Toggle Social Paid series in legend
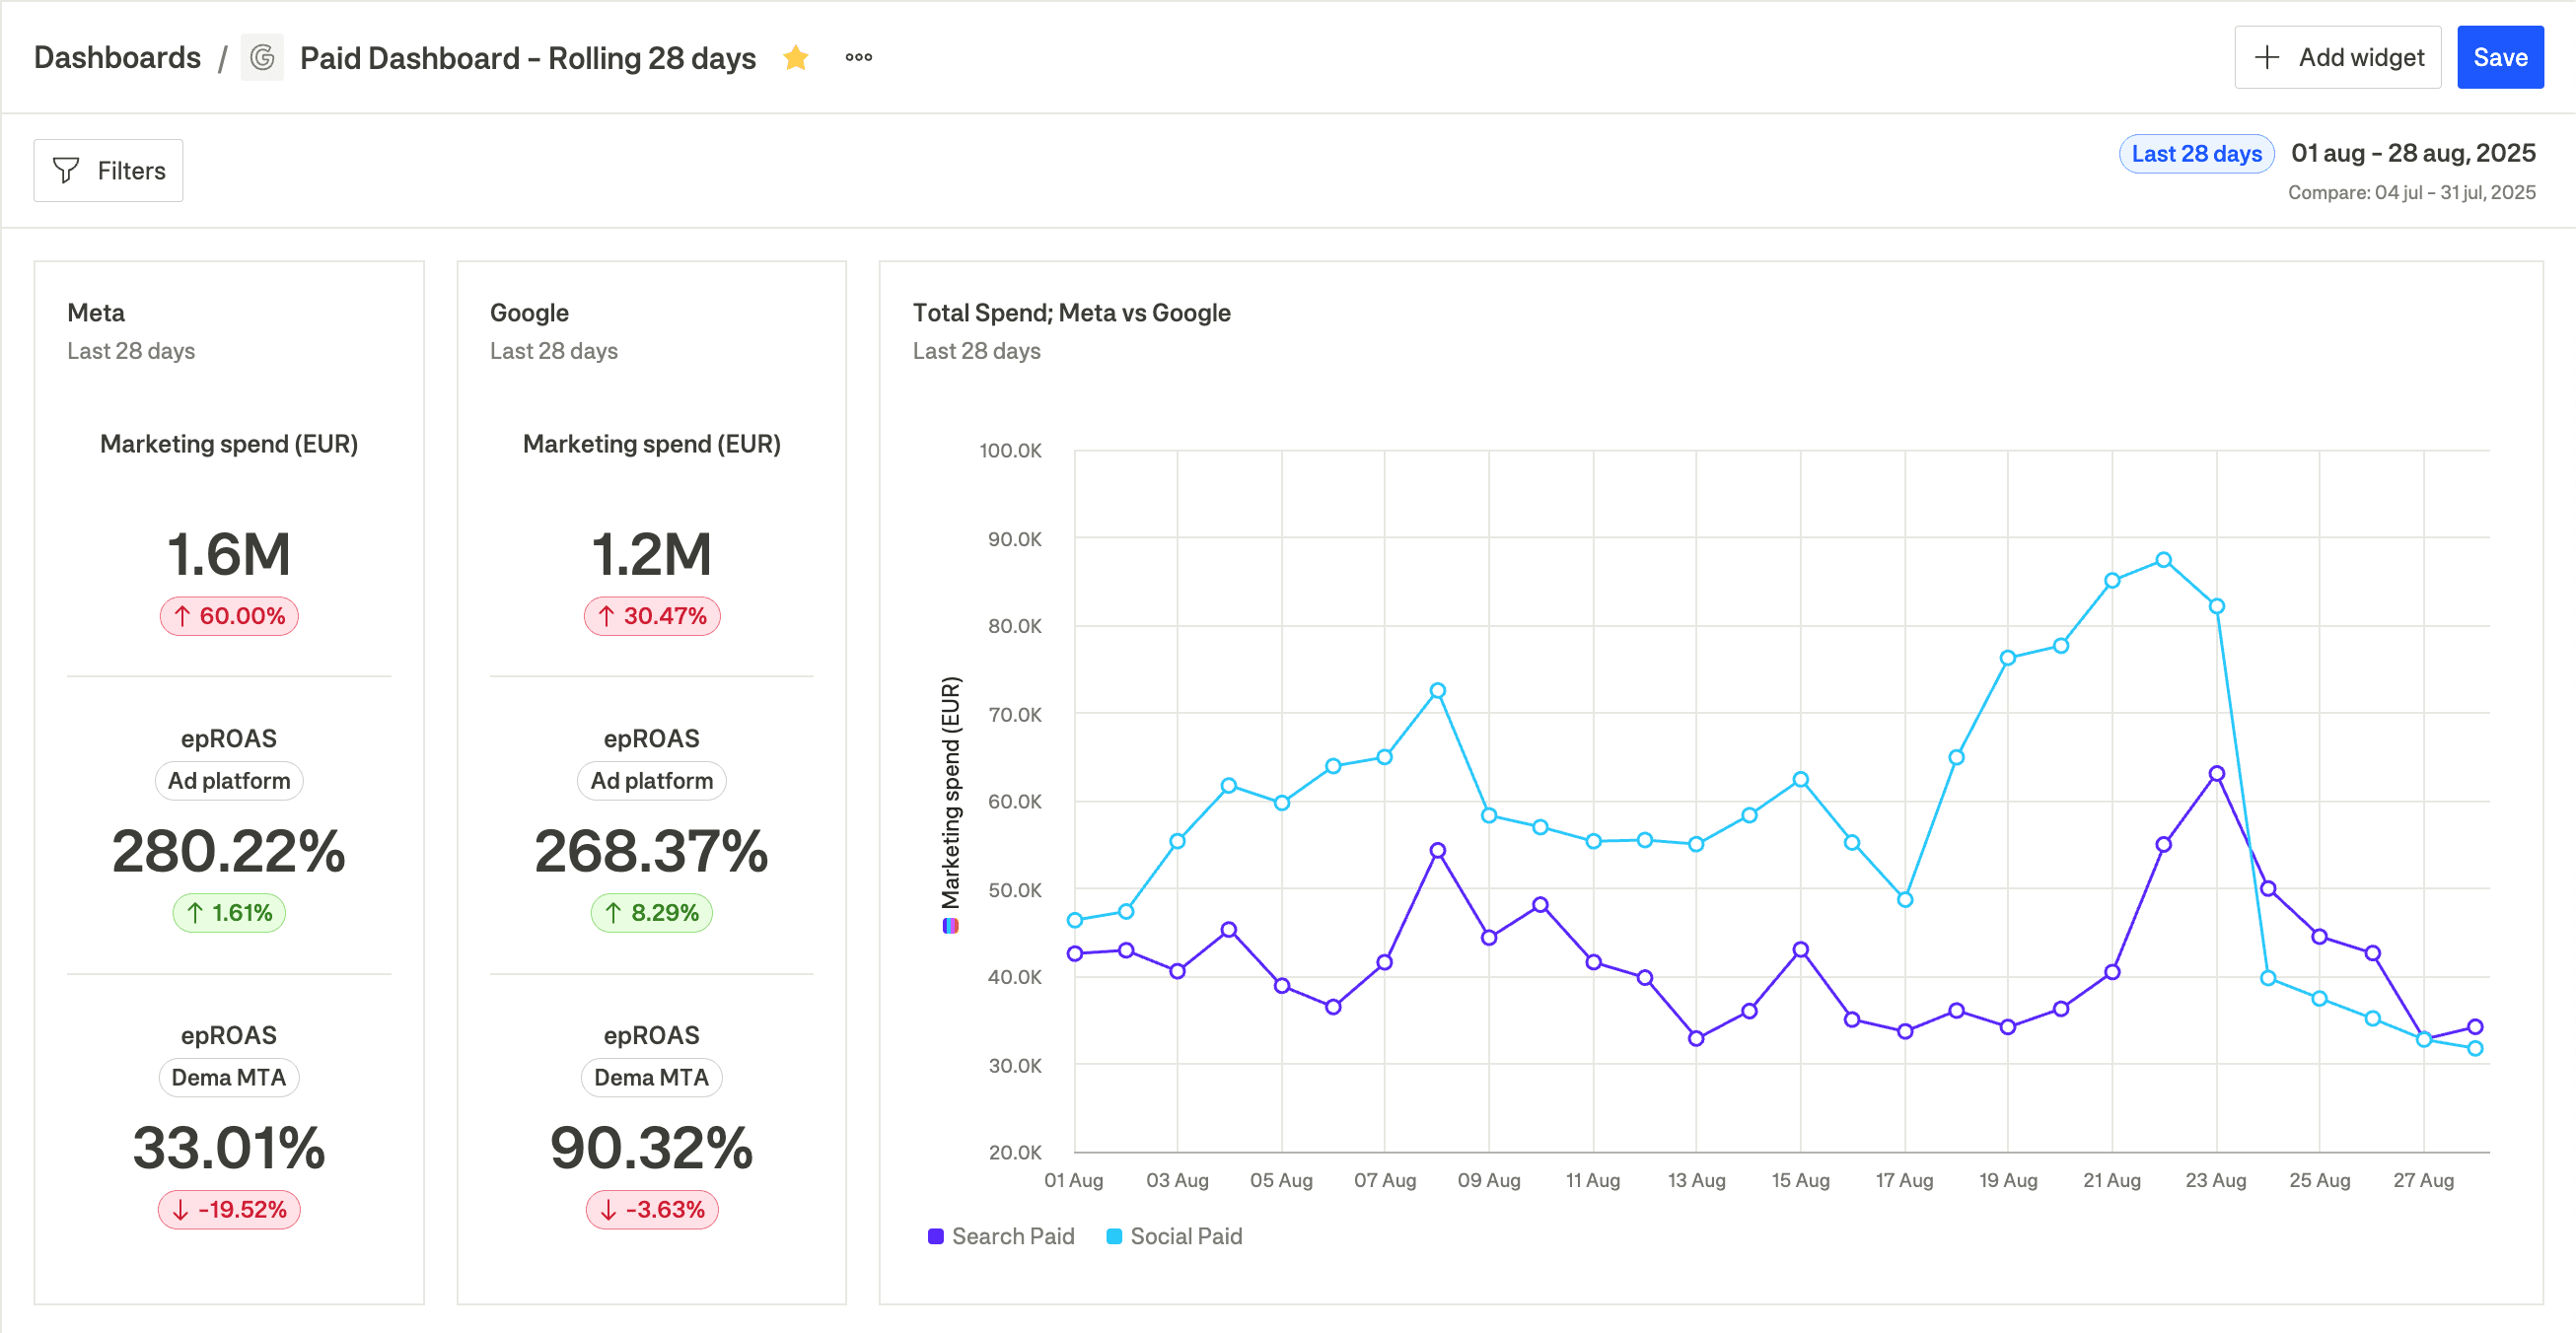Viewport: 2576px width, 1333px height. point(1185,1236)
